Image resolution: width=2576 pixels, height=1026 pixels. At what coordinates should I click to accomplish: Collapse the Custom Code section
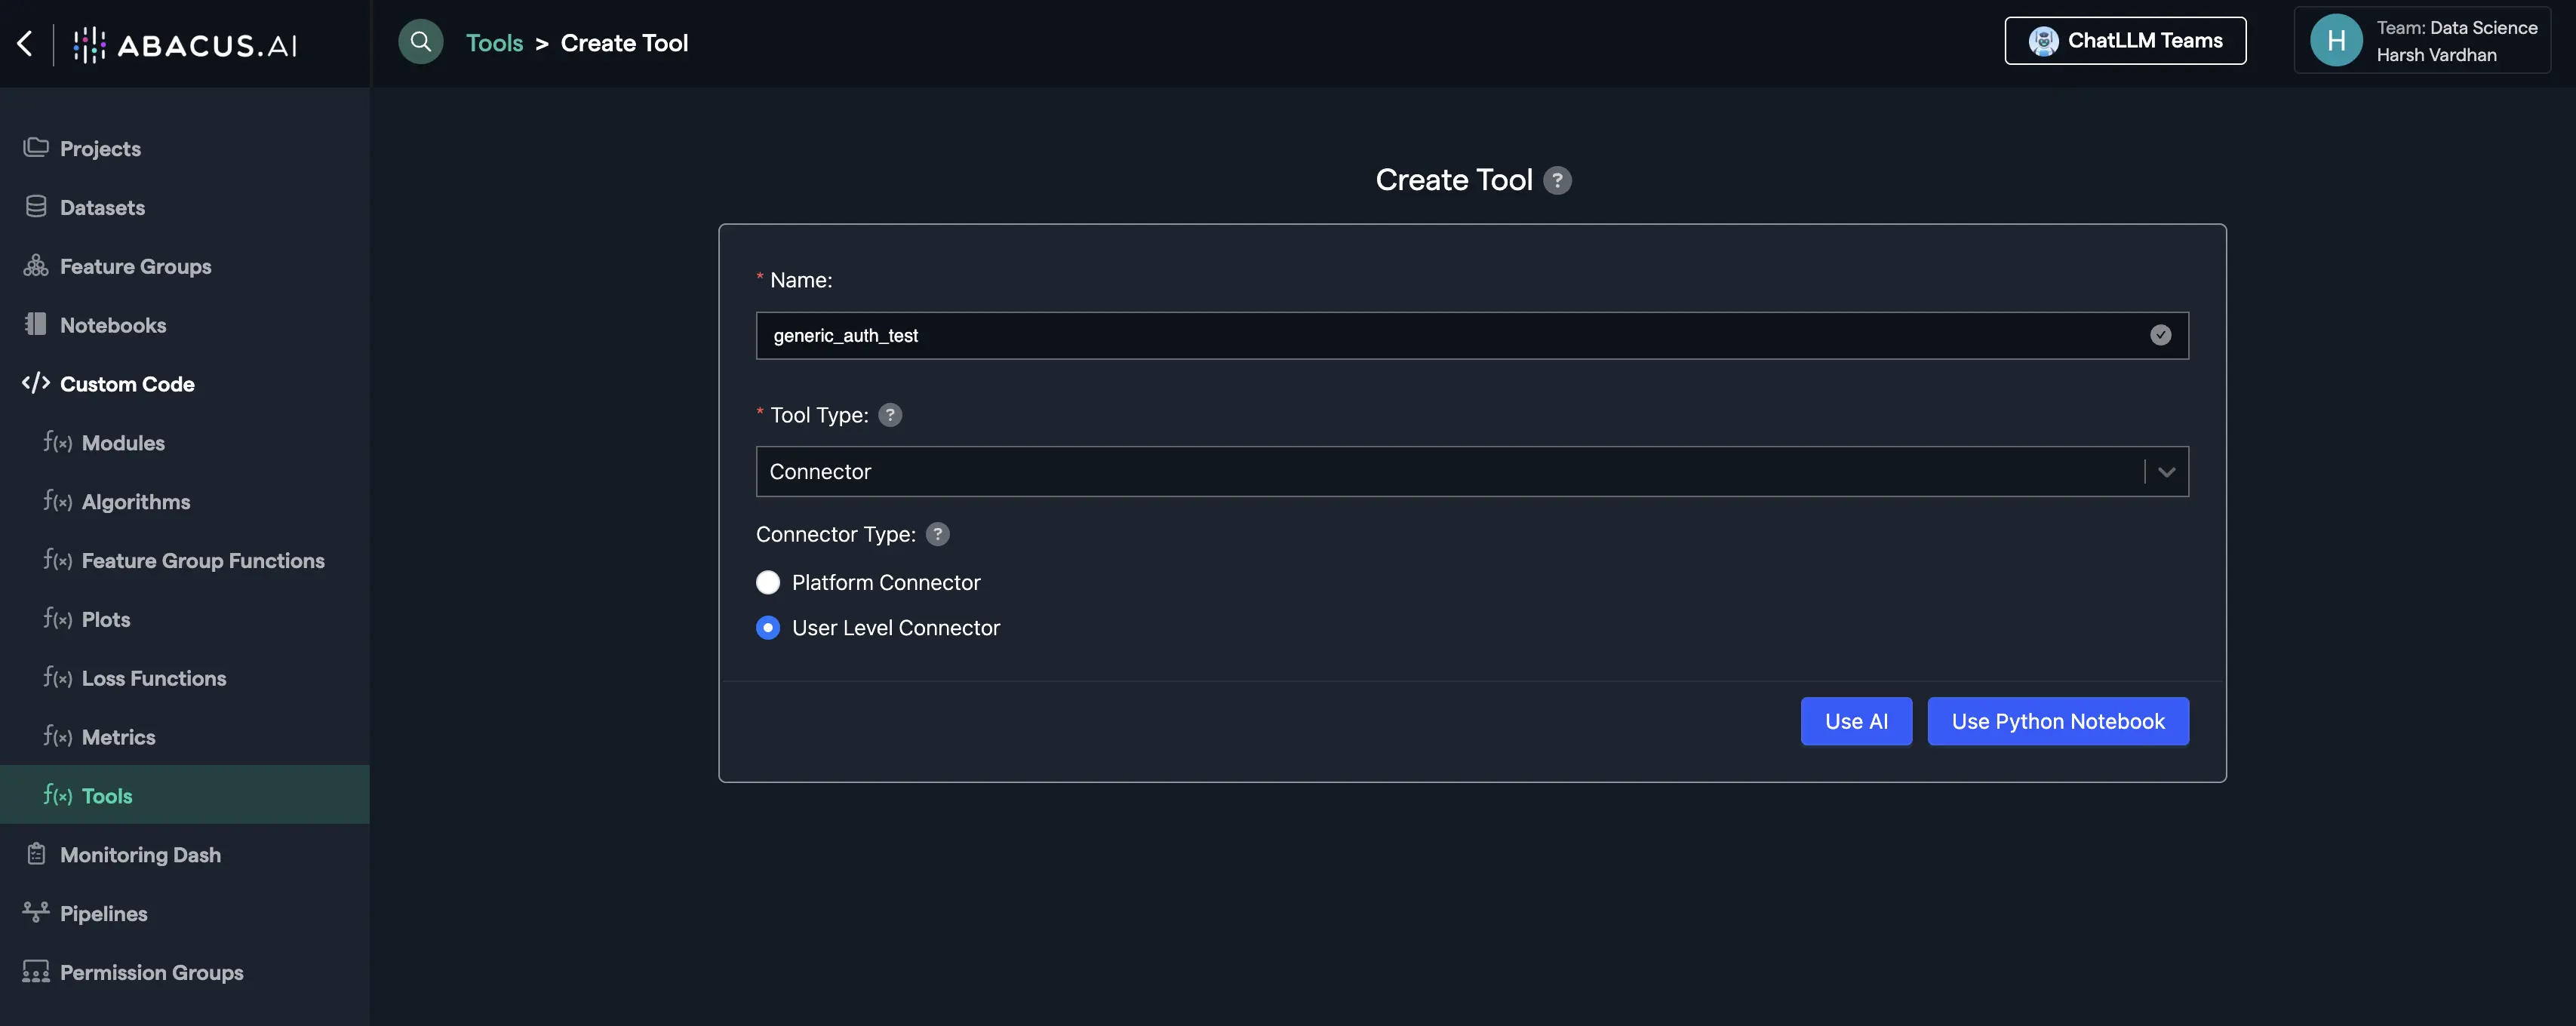click(x=126, y=384)
